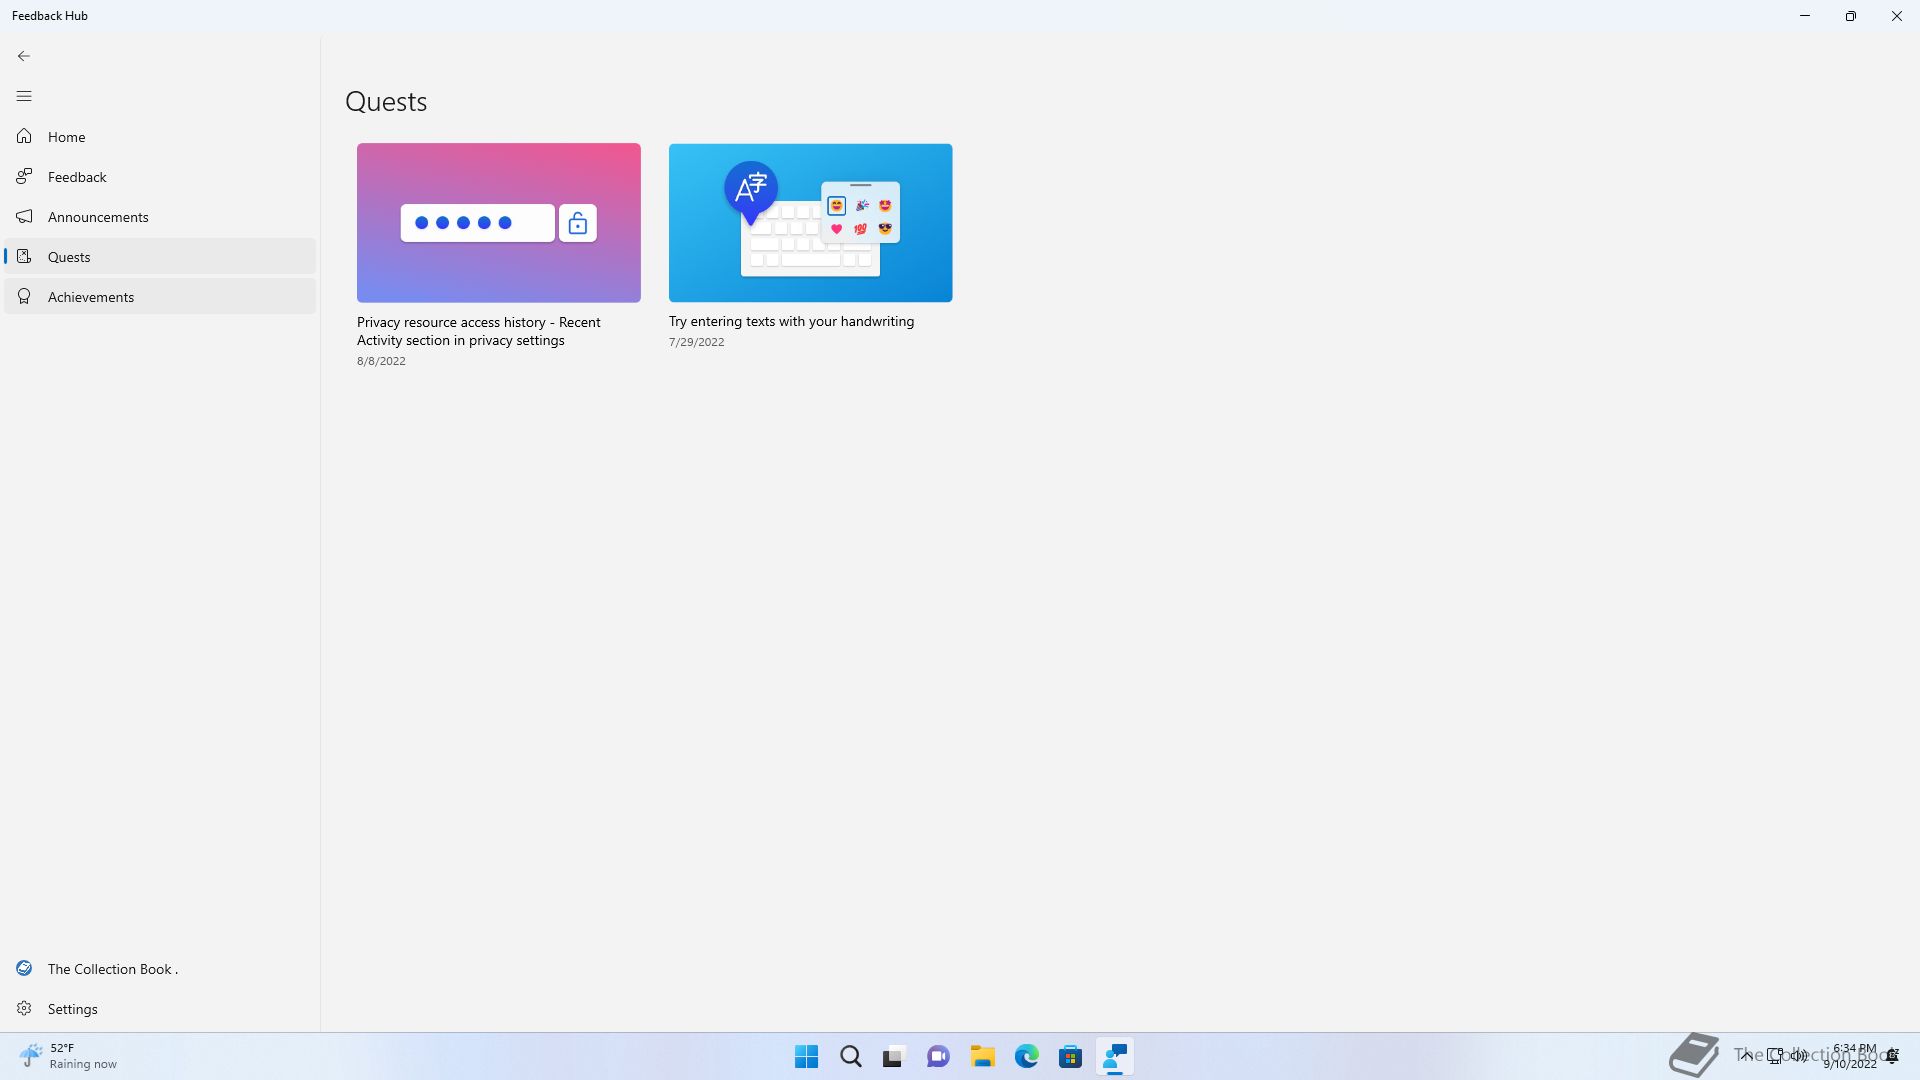
Task: Click the Announcements megaphone icon
Action: point(24,216)
